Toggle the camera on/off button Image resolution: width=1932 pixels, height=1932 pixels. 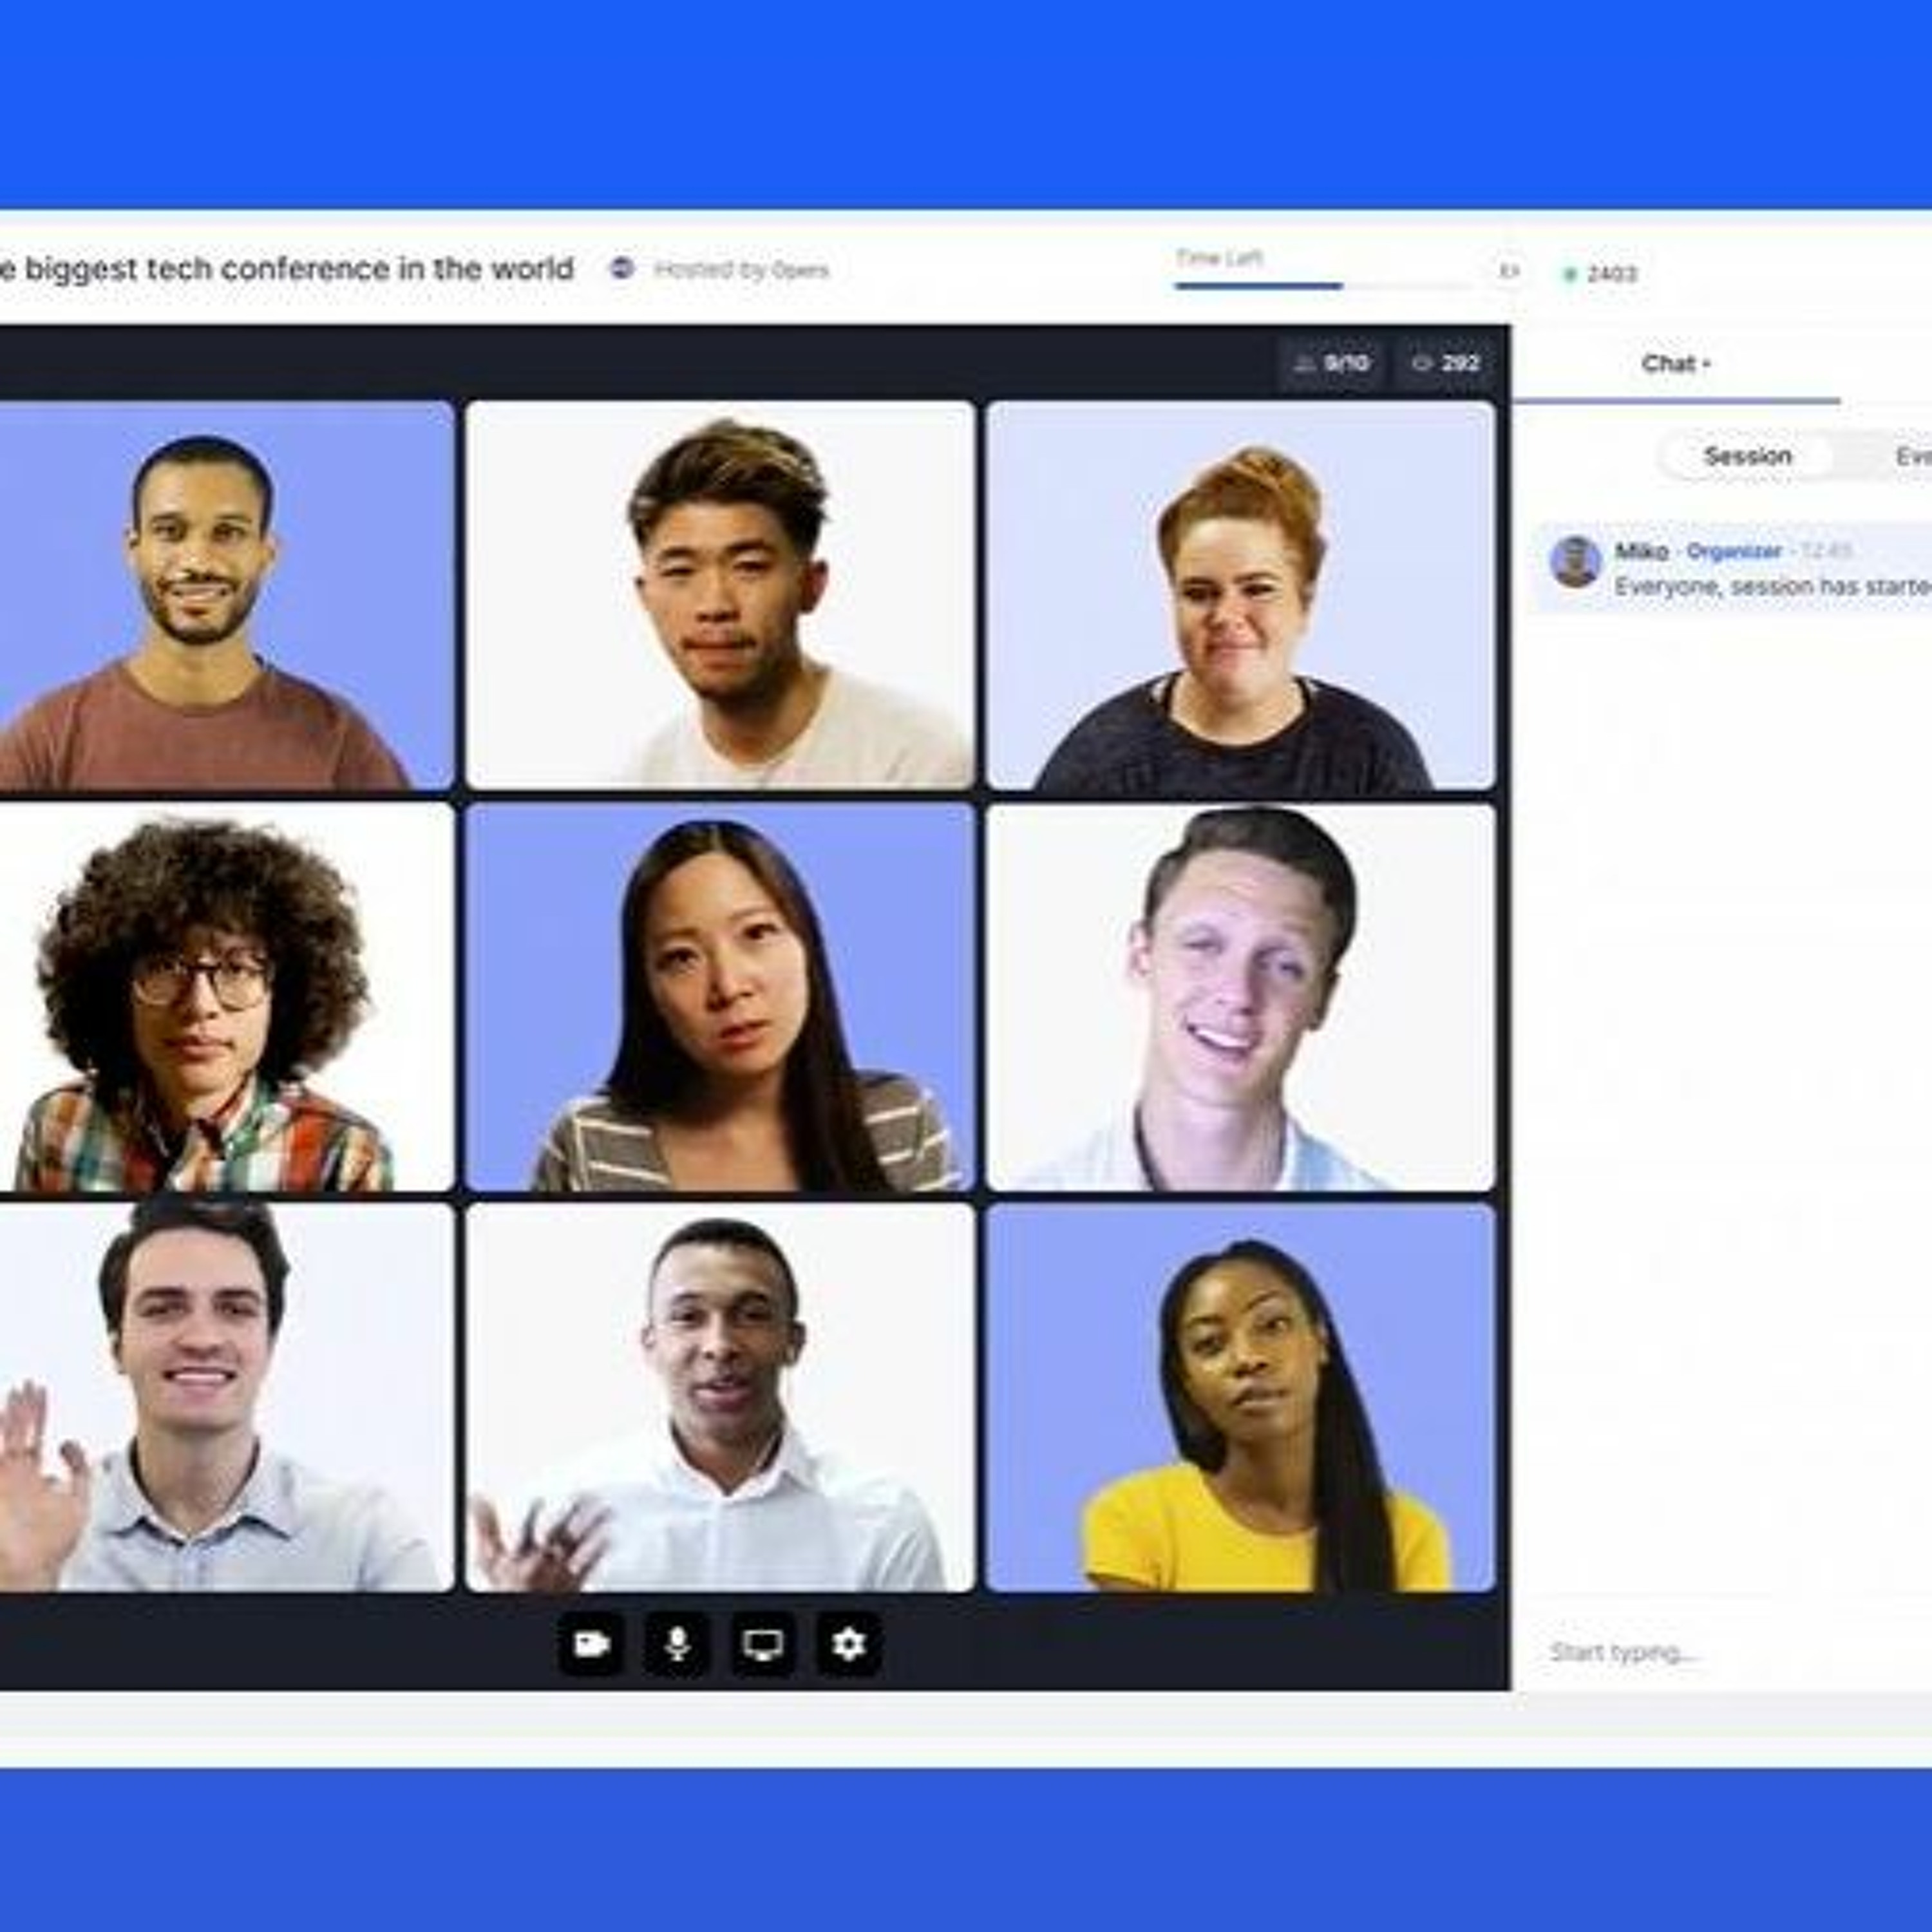[x=591, y=1644]
